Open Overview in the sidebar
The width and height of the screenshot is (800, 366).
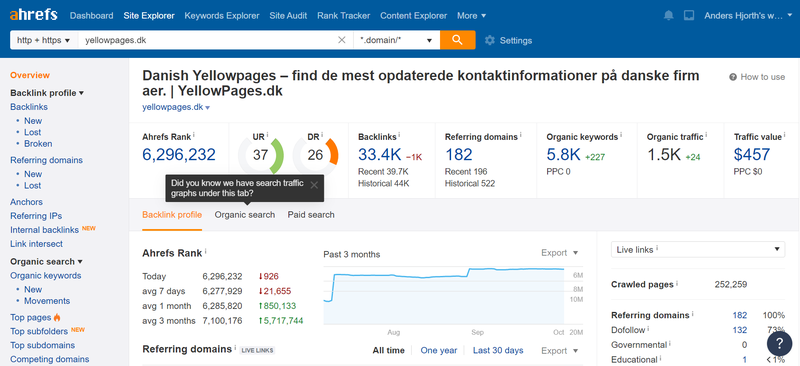click(30, 76)
